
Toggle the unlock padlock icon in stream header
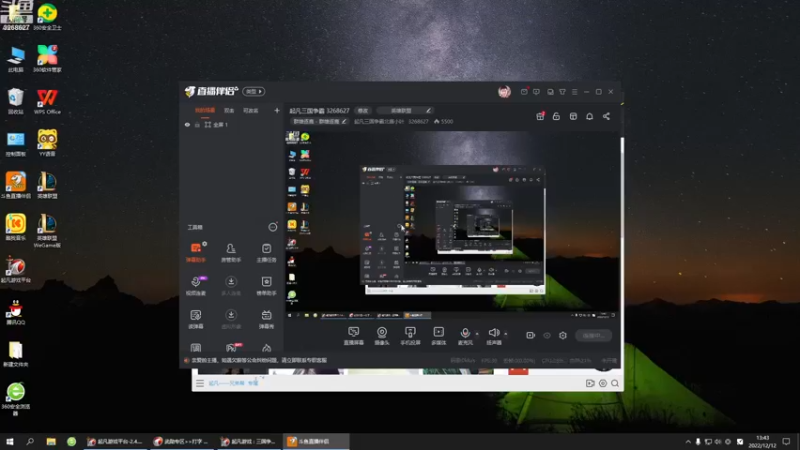(556, 116)
